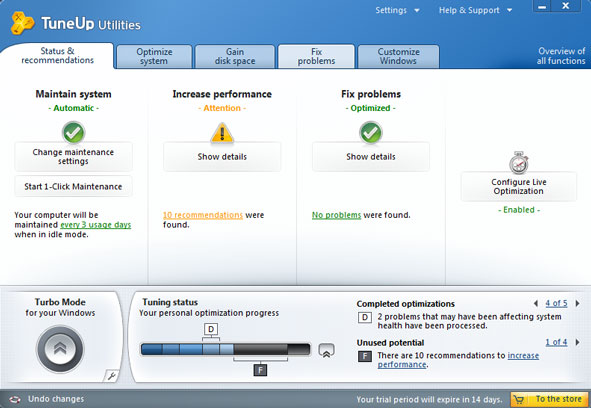Switch to Status & recommendations tab
The width and height of the screenshot is (591, 408).
pyautogui.click(x=57, y=56)
